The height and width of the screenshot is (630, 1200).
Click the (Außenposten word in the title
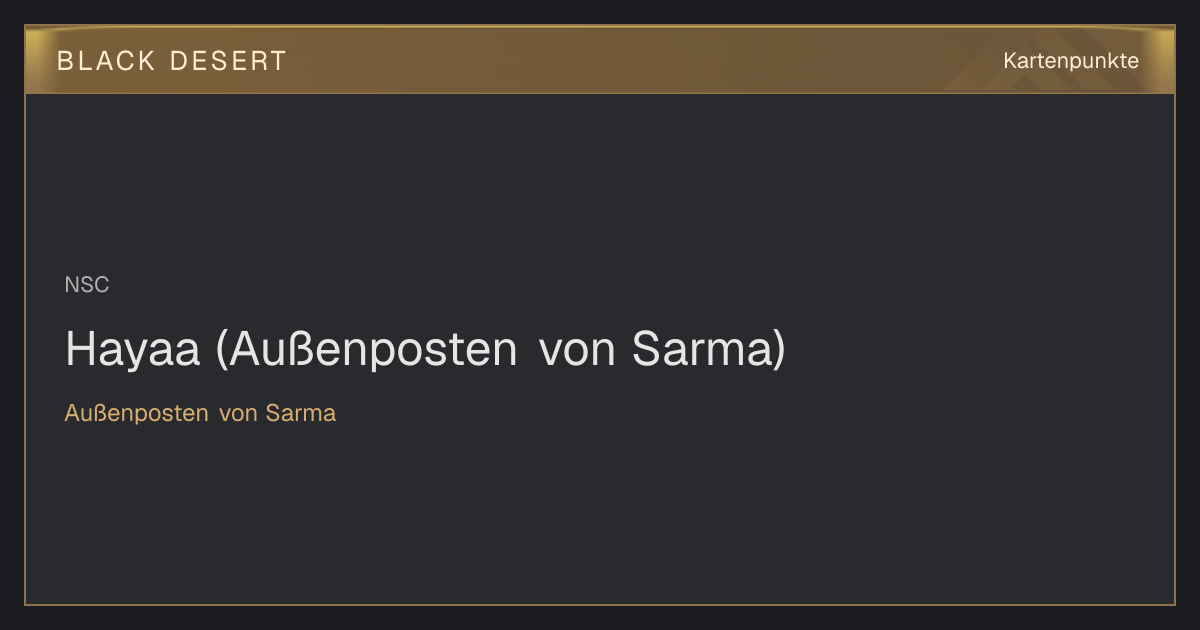(x=366, y=351)
